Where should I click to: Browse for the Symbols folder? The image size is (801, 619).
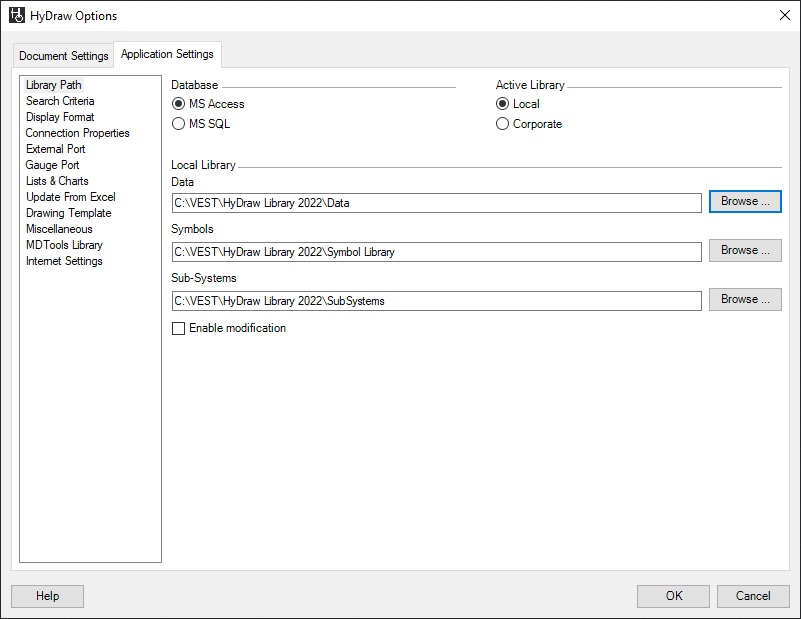[x=744, y=250]
